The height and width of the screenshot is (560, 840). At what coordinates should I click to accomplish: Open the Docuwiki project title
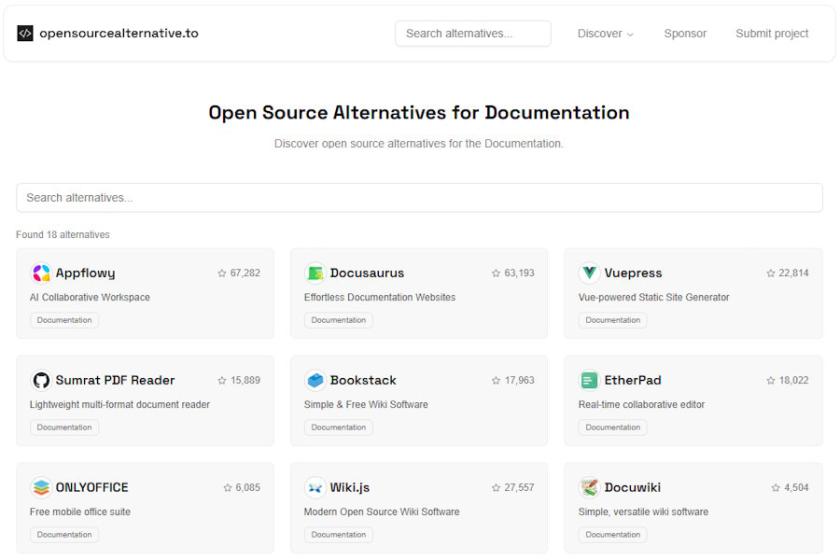pyautogui.click(x=633, y=487)
